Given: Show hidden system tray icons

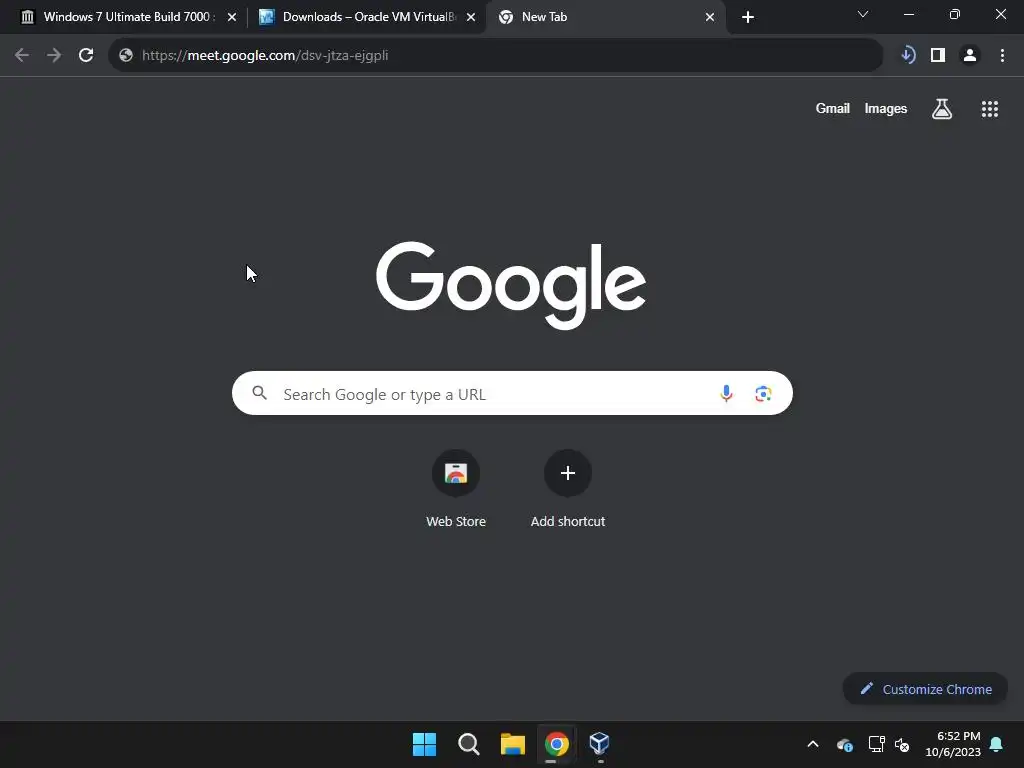Looking at the screenshot, I should coord(813,744).
